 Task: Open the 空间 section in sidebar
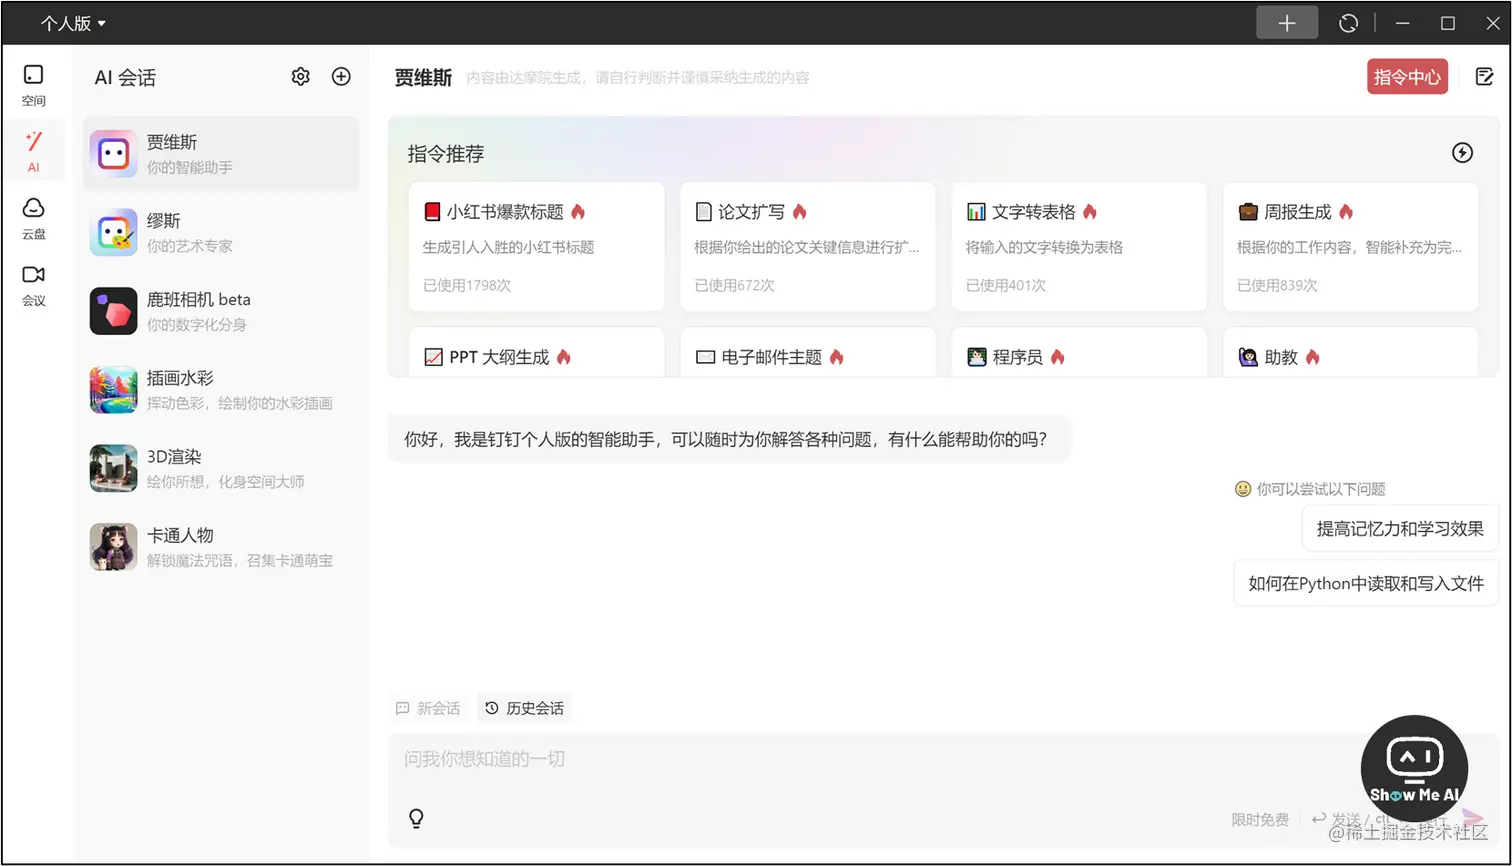(x=34, y=85)
